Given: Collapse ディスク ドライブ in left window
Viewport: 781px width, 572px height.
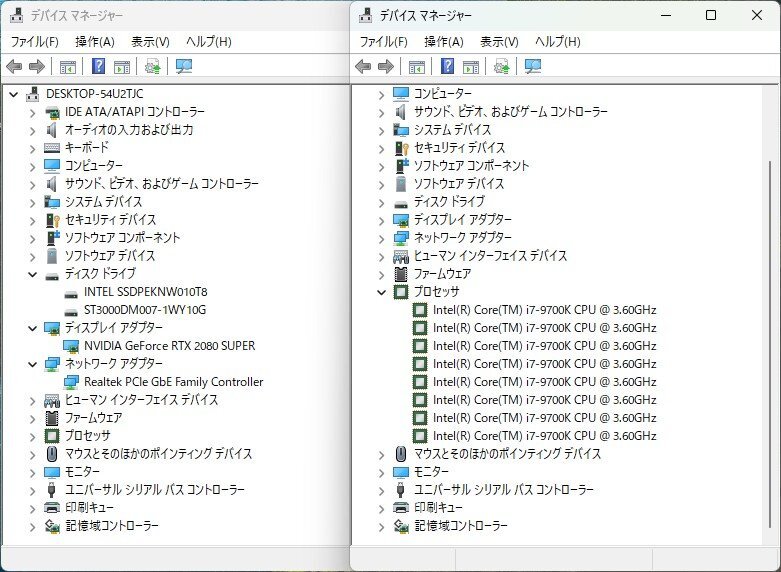Looking at the screenshot, I should pos(32,274).
